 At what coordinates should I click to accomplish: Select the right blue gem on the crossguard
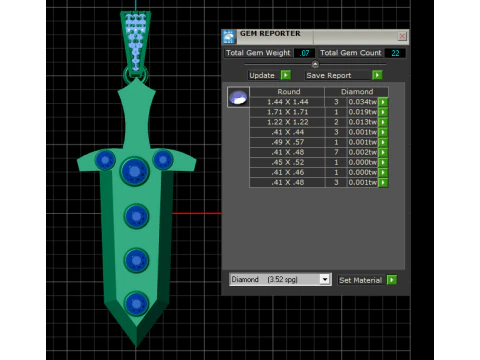pos(163,160)
